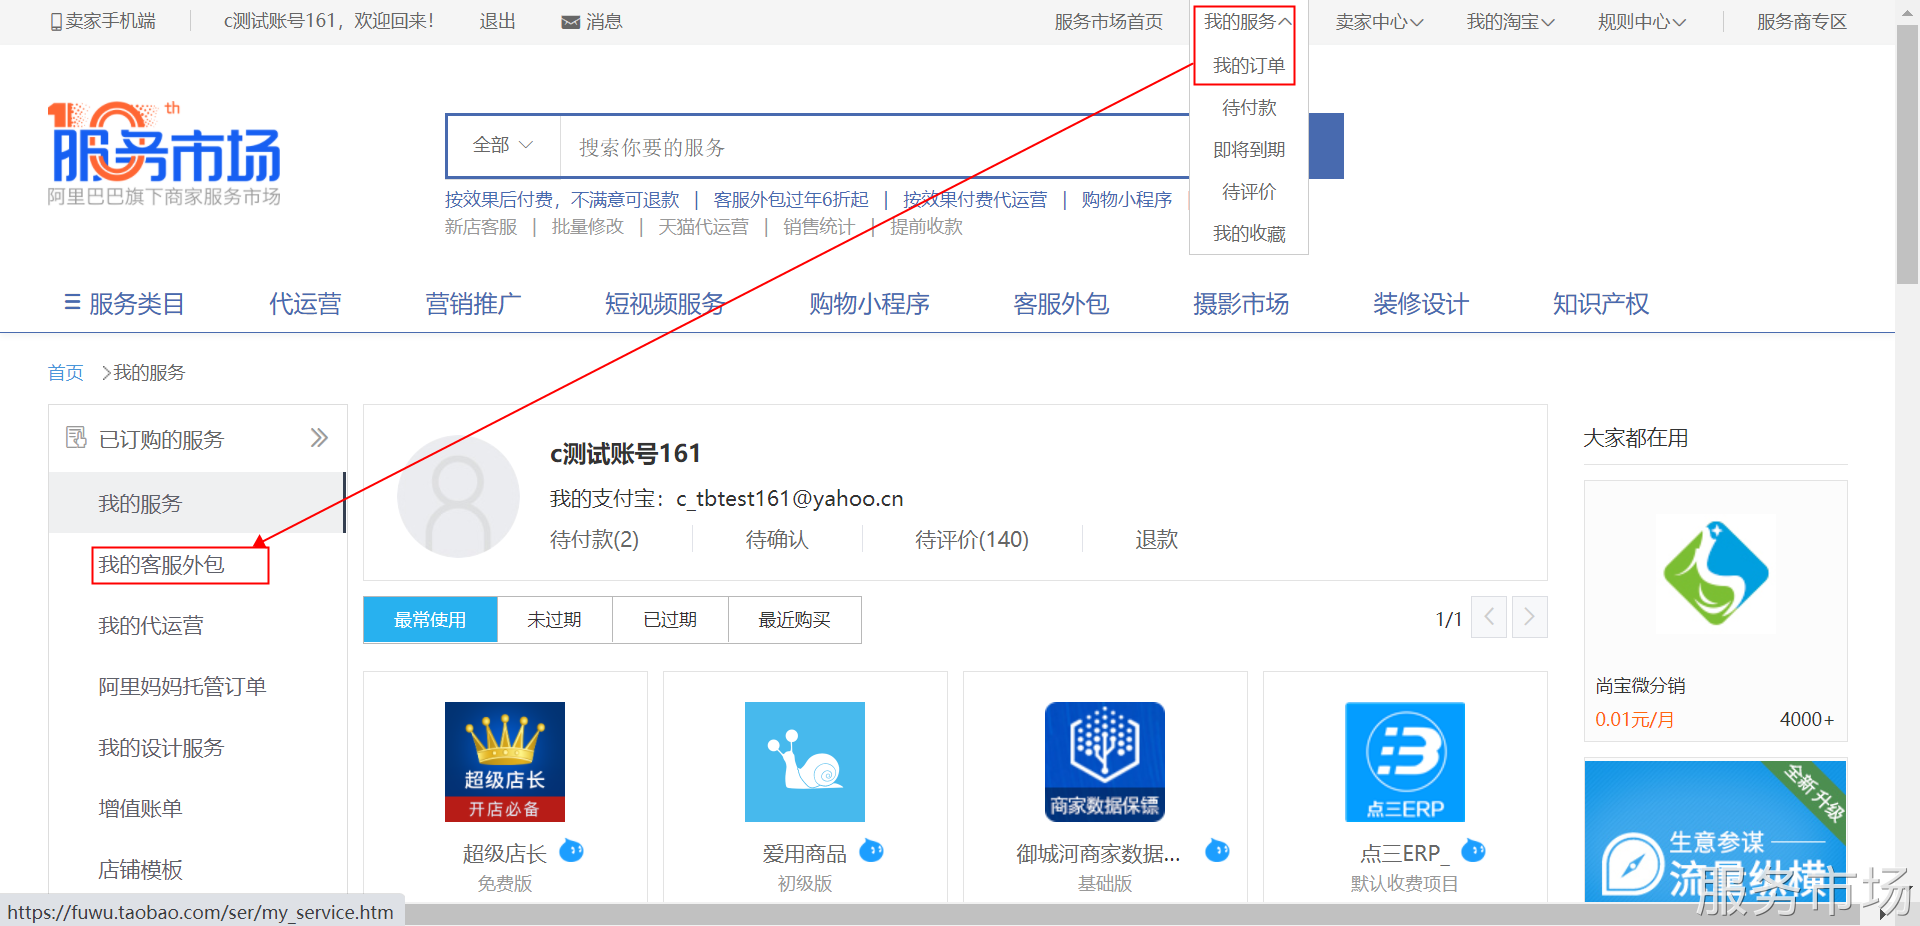Go to 服务市场首页

click(x=1109, y=22)
